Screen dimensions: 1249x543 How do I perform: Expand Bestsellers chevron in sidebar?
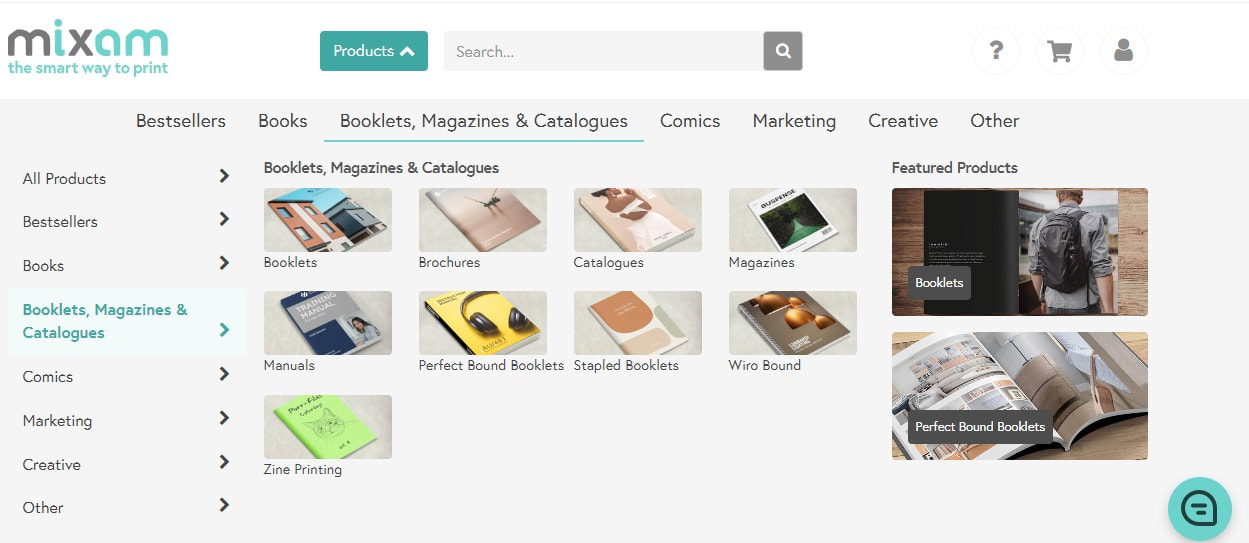click(224, 219)
